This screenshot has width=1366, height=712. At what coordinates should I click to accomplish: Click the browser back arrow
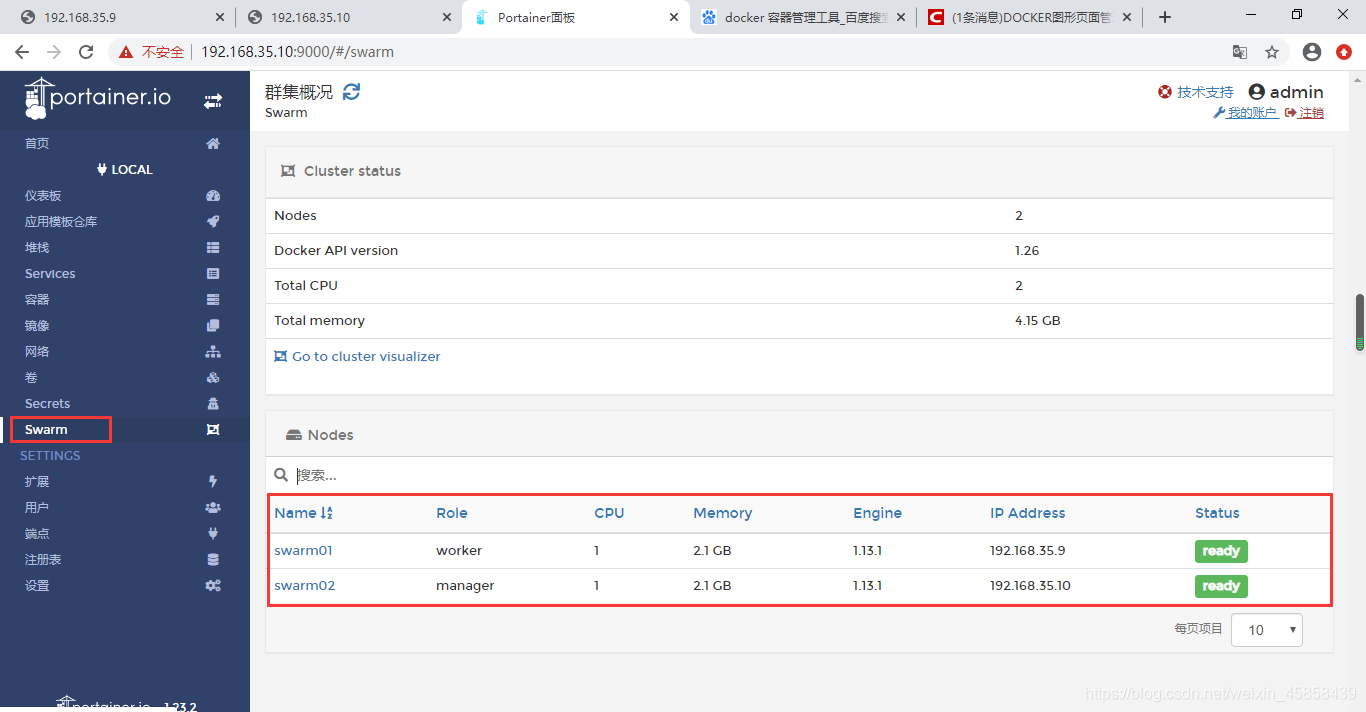pos(23,52)
